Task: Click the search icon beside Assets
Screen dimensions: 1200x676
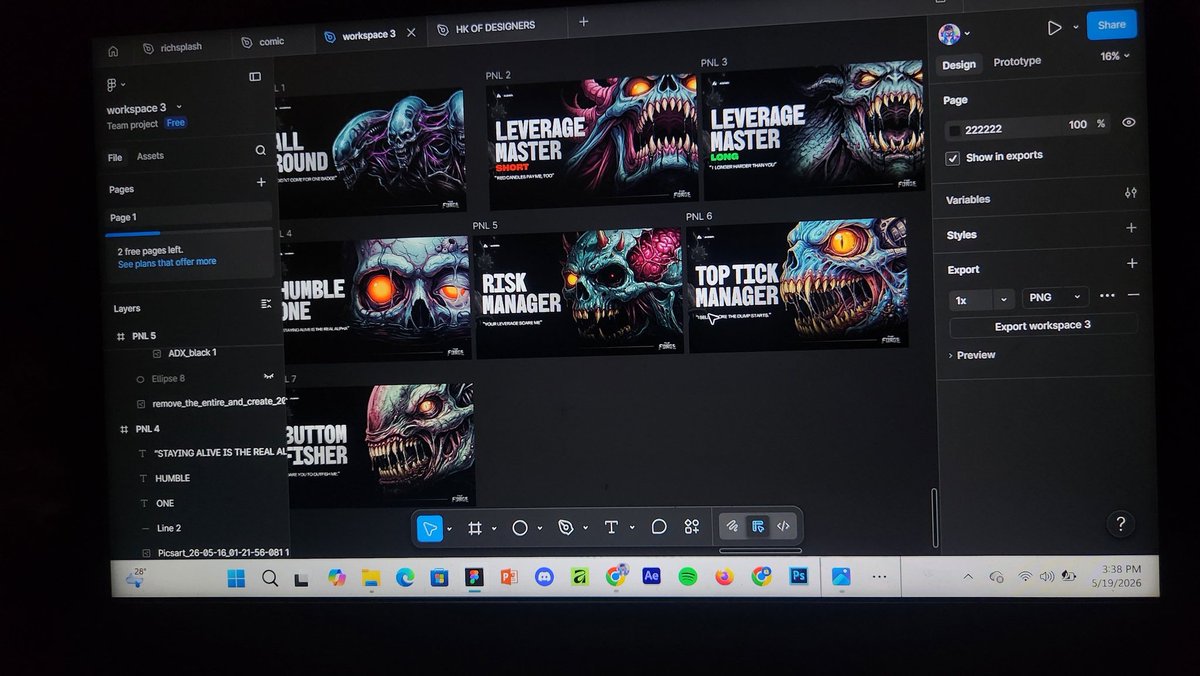Action: pyautogui.click(x=261, y=151)
